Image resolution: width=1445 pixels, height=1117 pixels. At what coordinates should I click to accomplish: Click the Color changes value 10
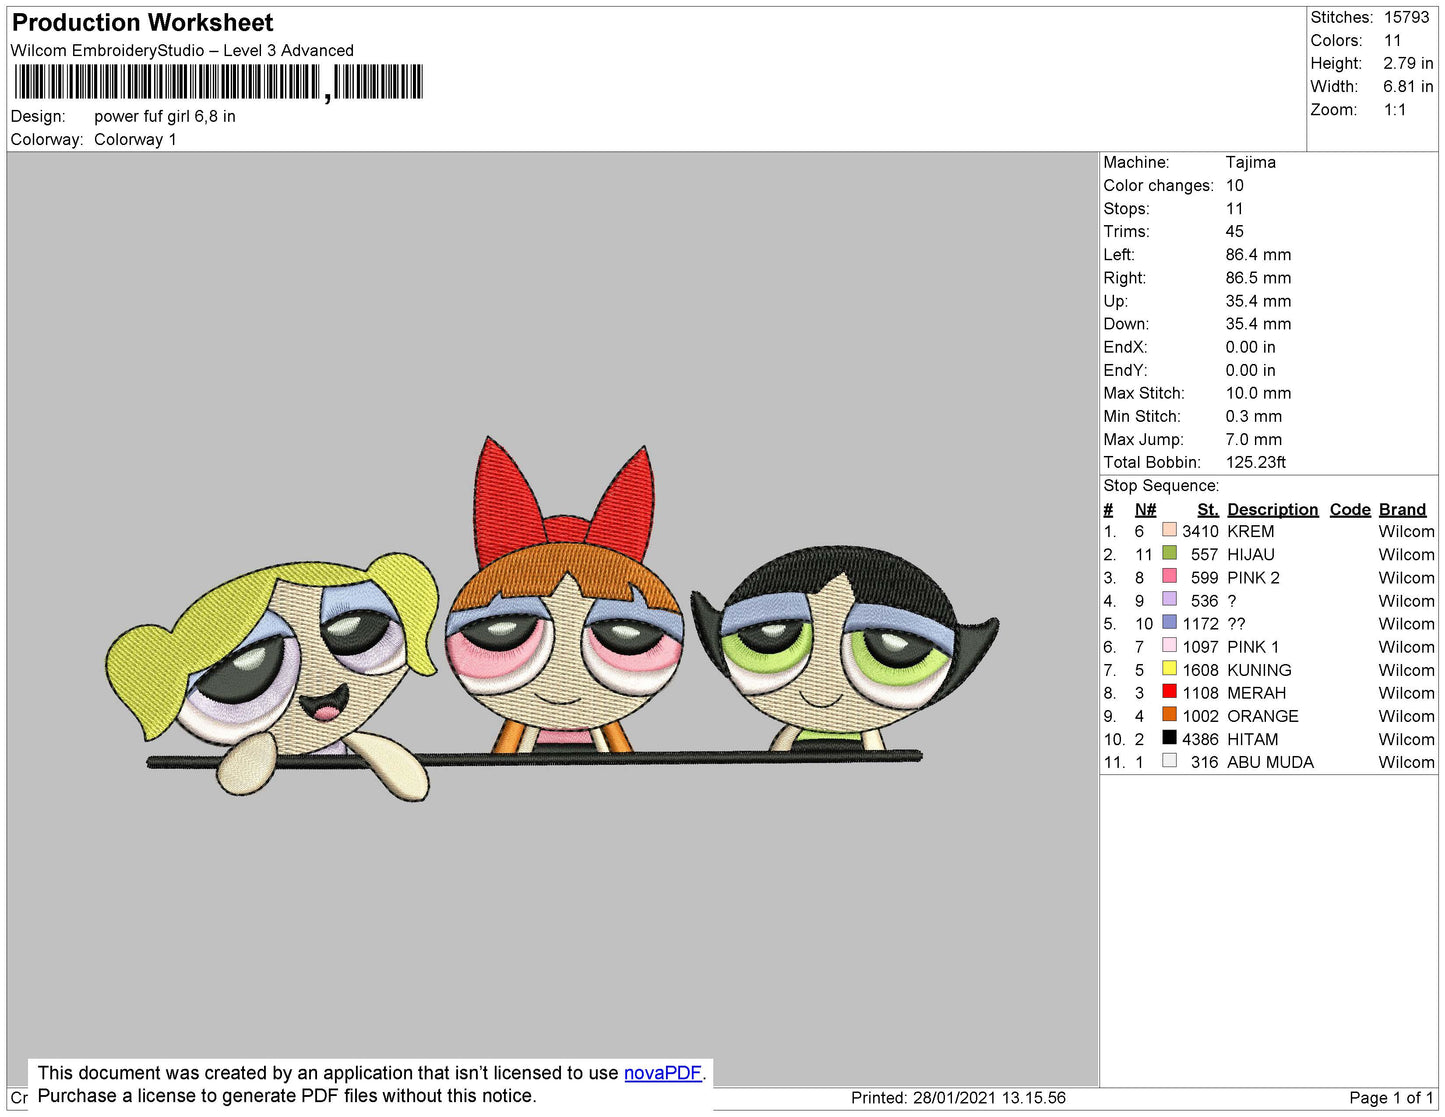1235,185
